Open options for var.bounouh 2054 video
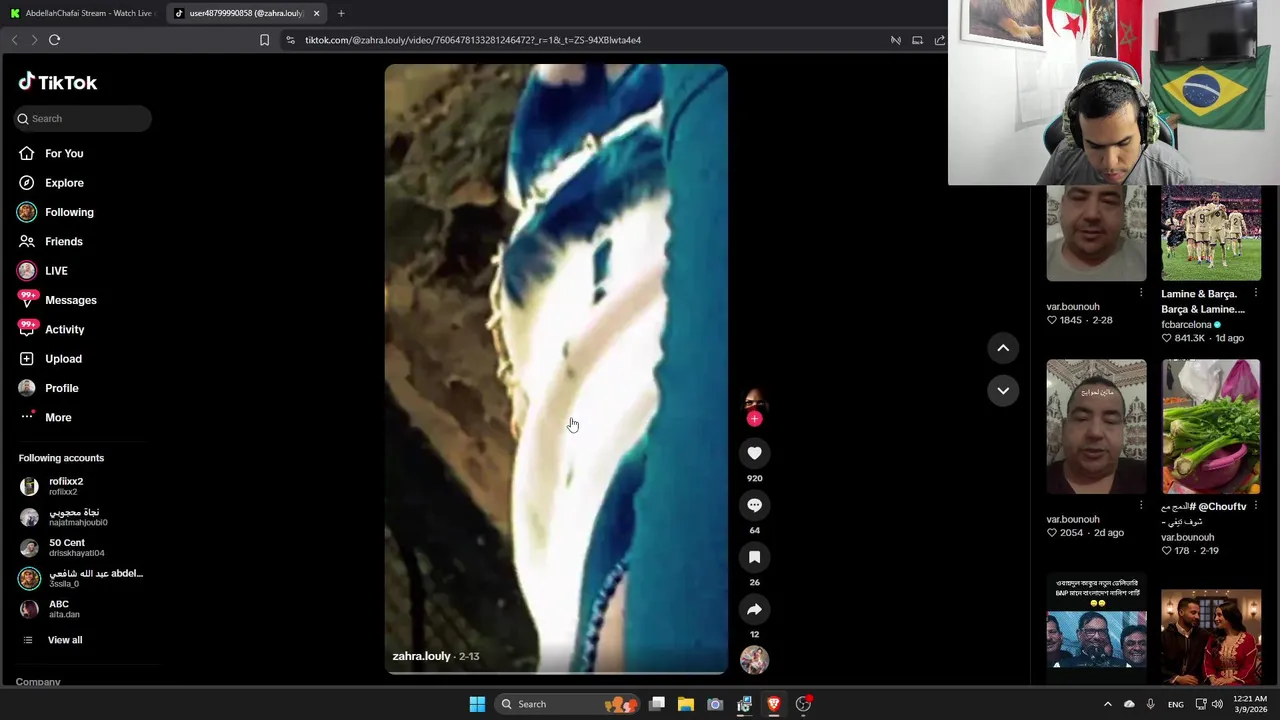This screenshot has width=1280, height=720. click(x=1141, y=506)
